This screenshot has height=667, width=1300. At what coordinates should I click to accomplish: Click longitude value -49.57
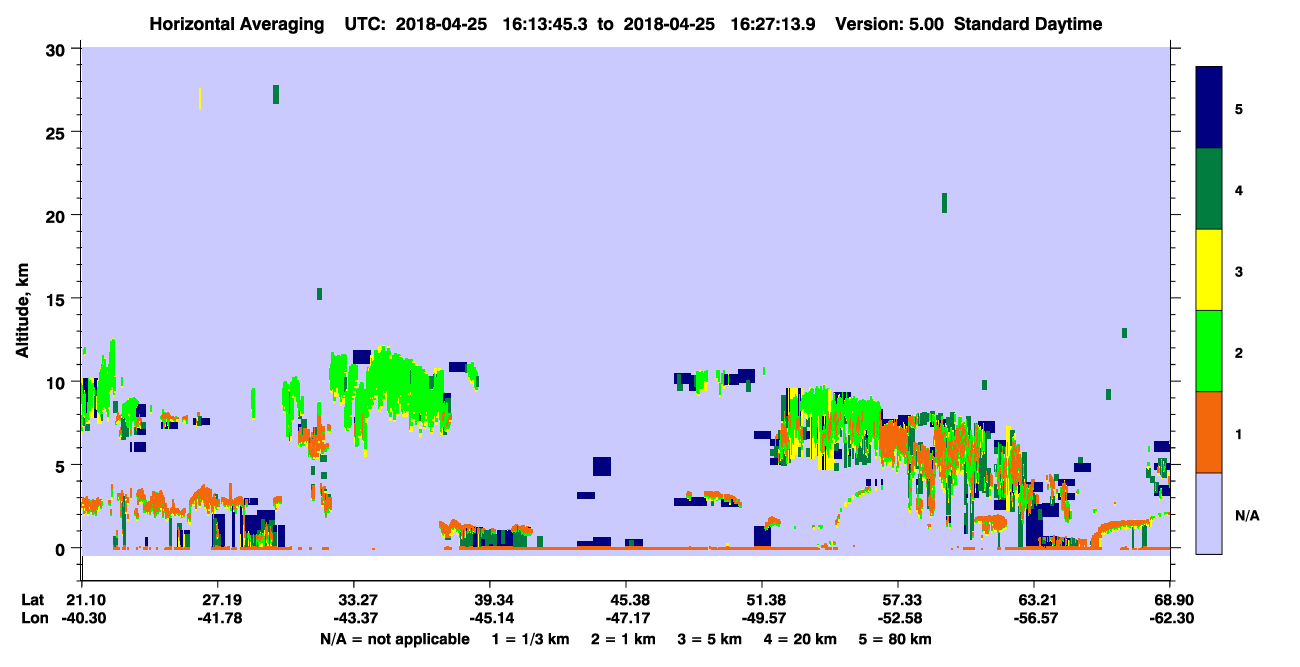click(x=762, y=618)
